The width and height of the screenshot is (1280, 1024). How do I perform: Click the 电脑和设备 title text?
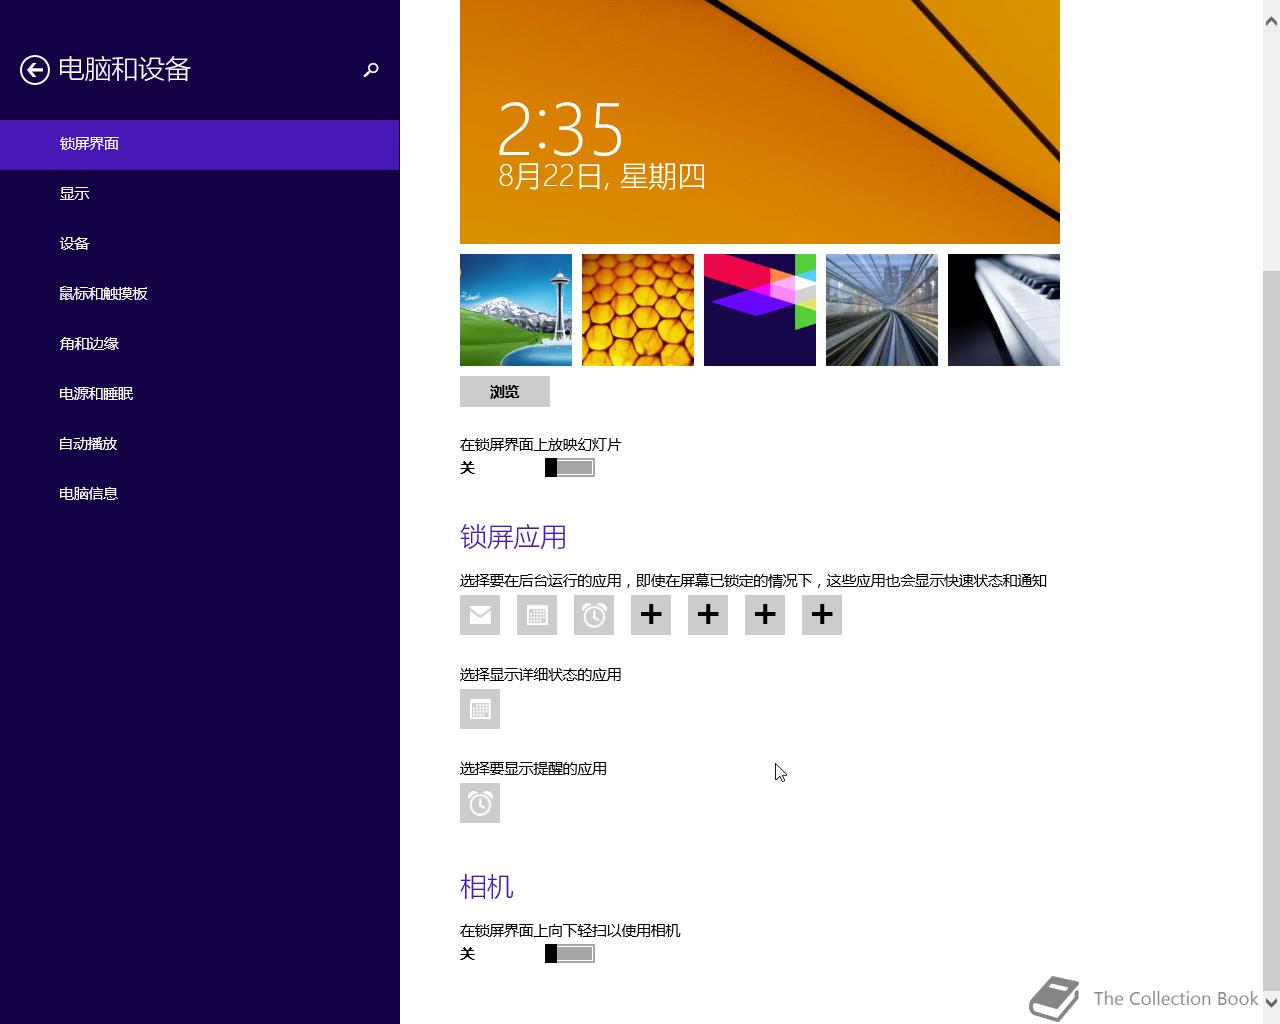124,69
